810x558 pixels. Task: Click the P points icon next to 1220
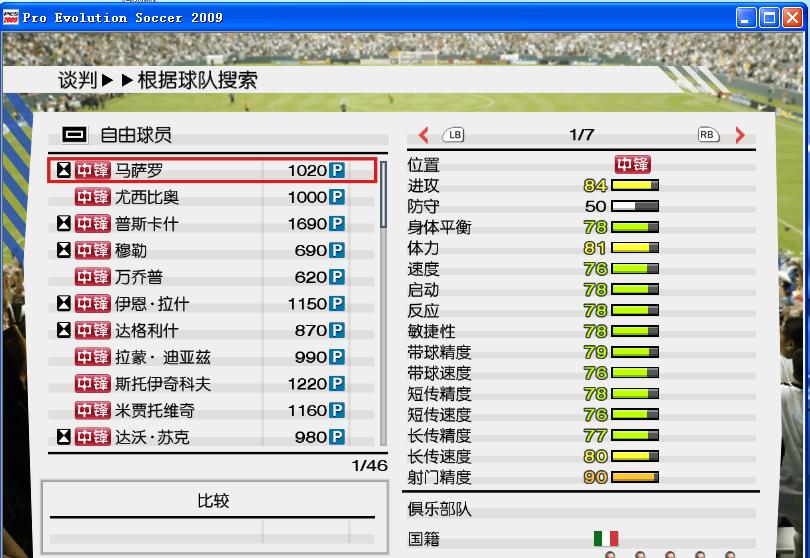(337, 384)
